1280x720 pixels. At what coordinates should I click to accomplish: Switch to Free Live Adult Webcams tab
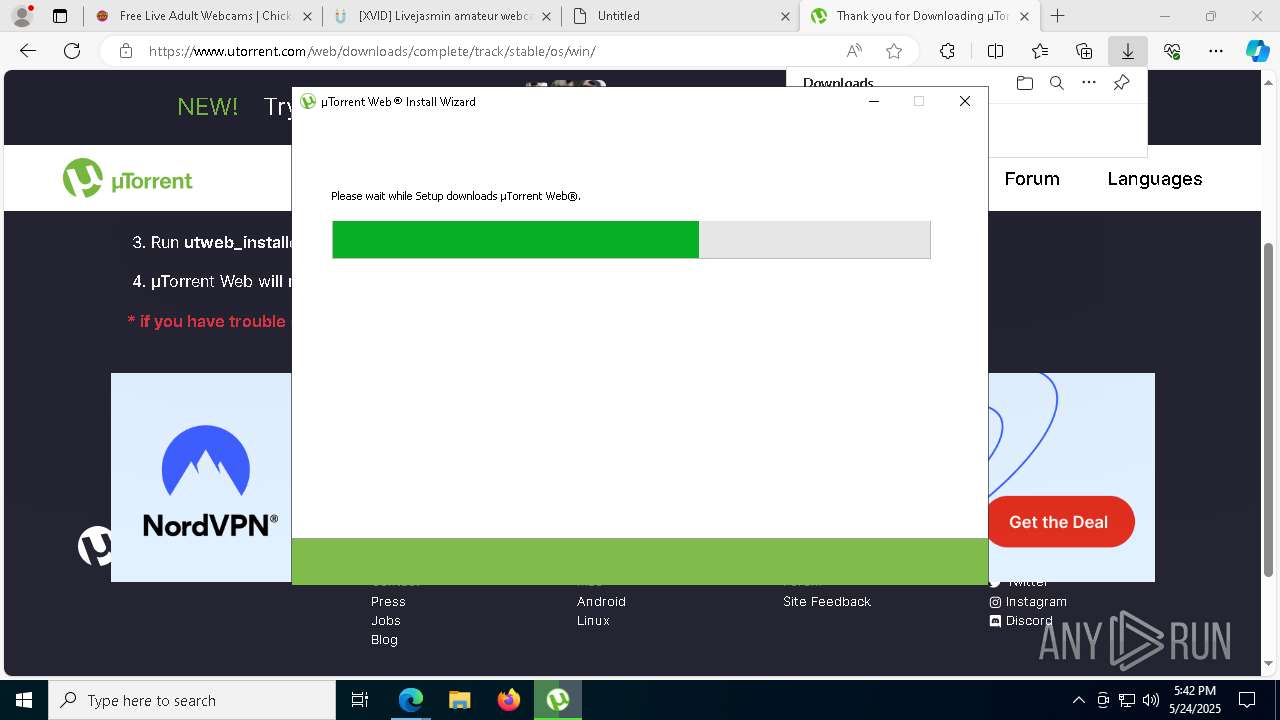205,16
